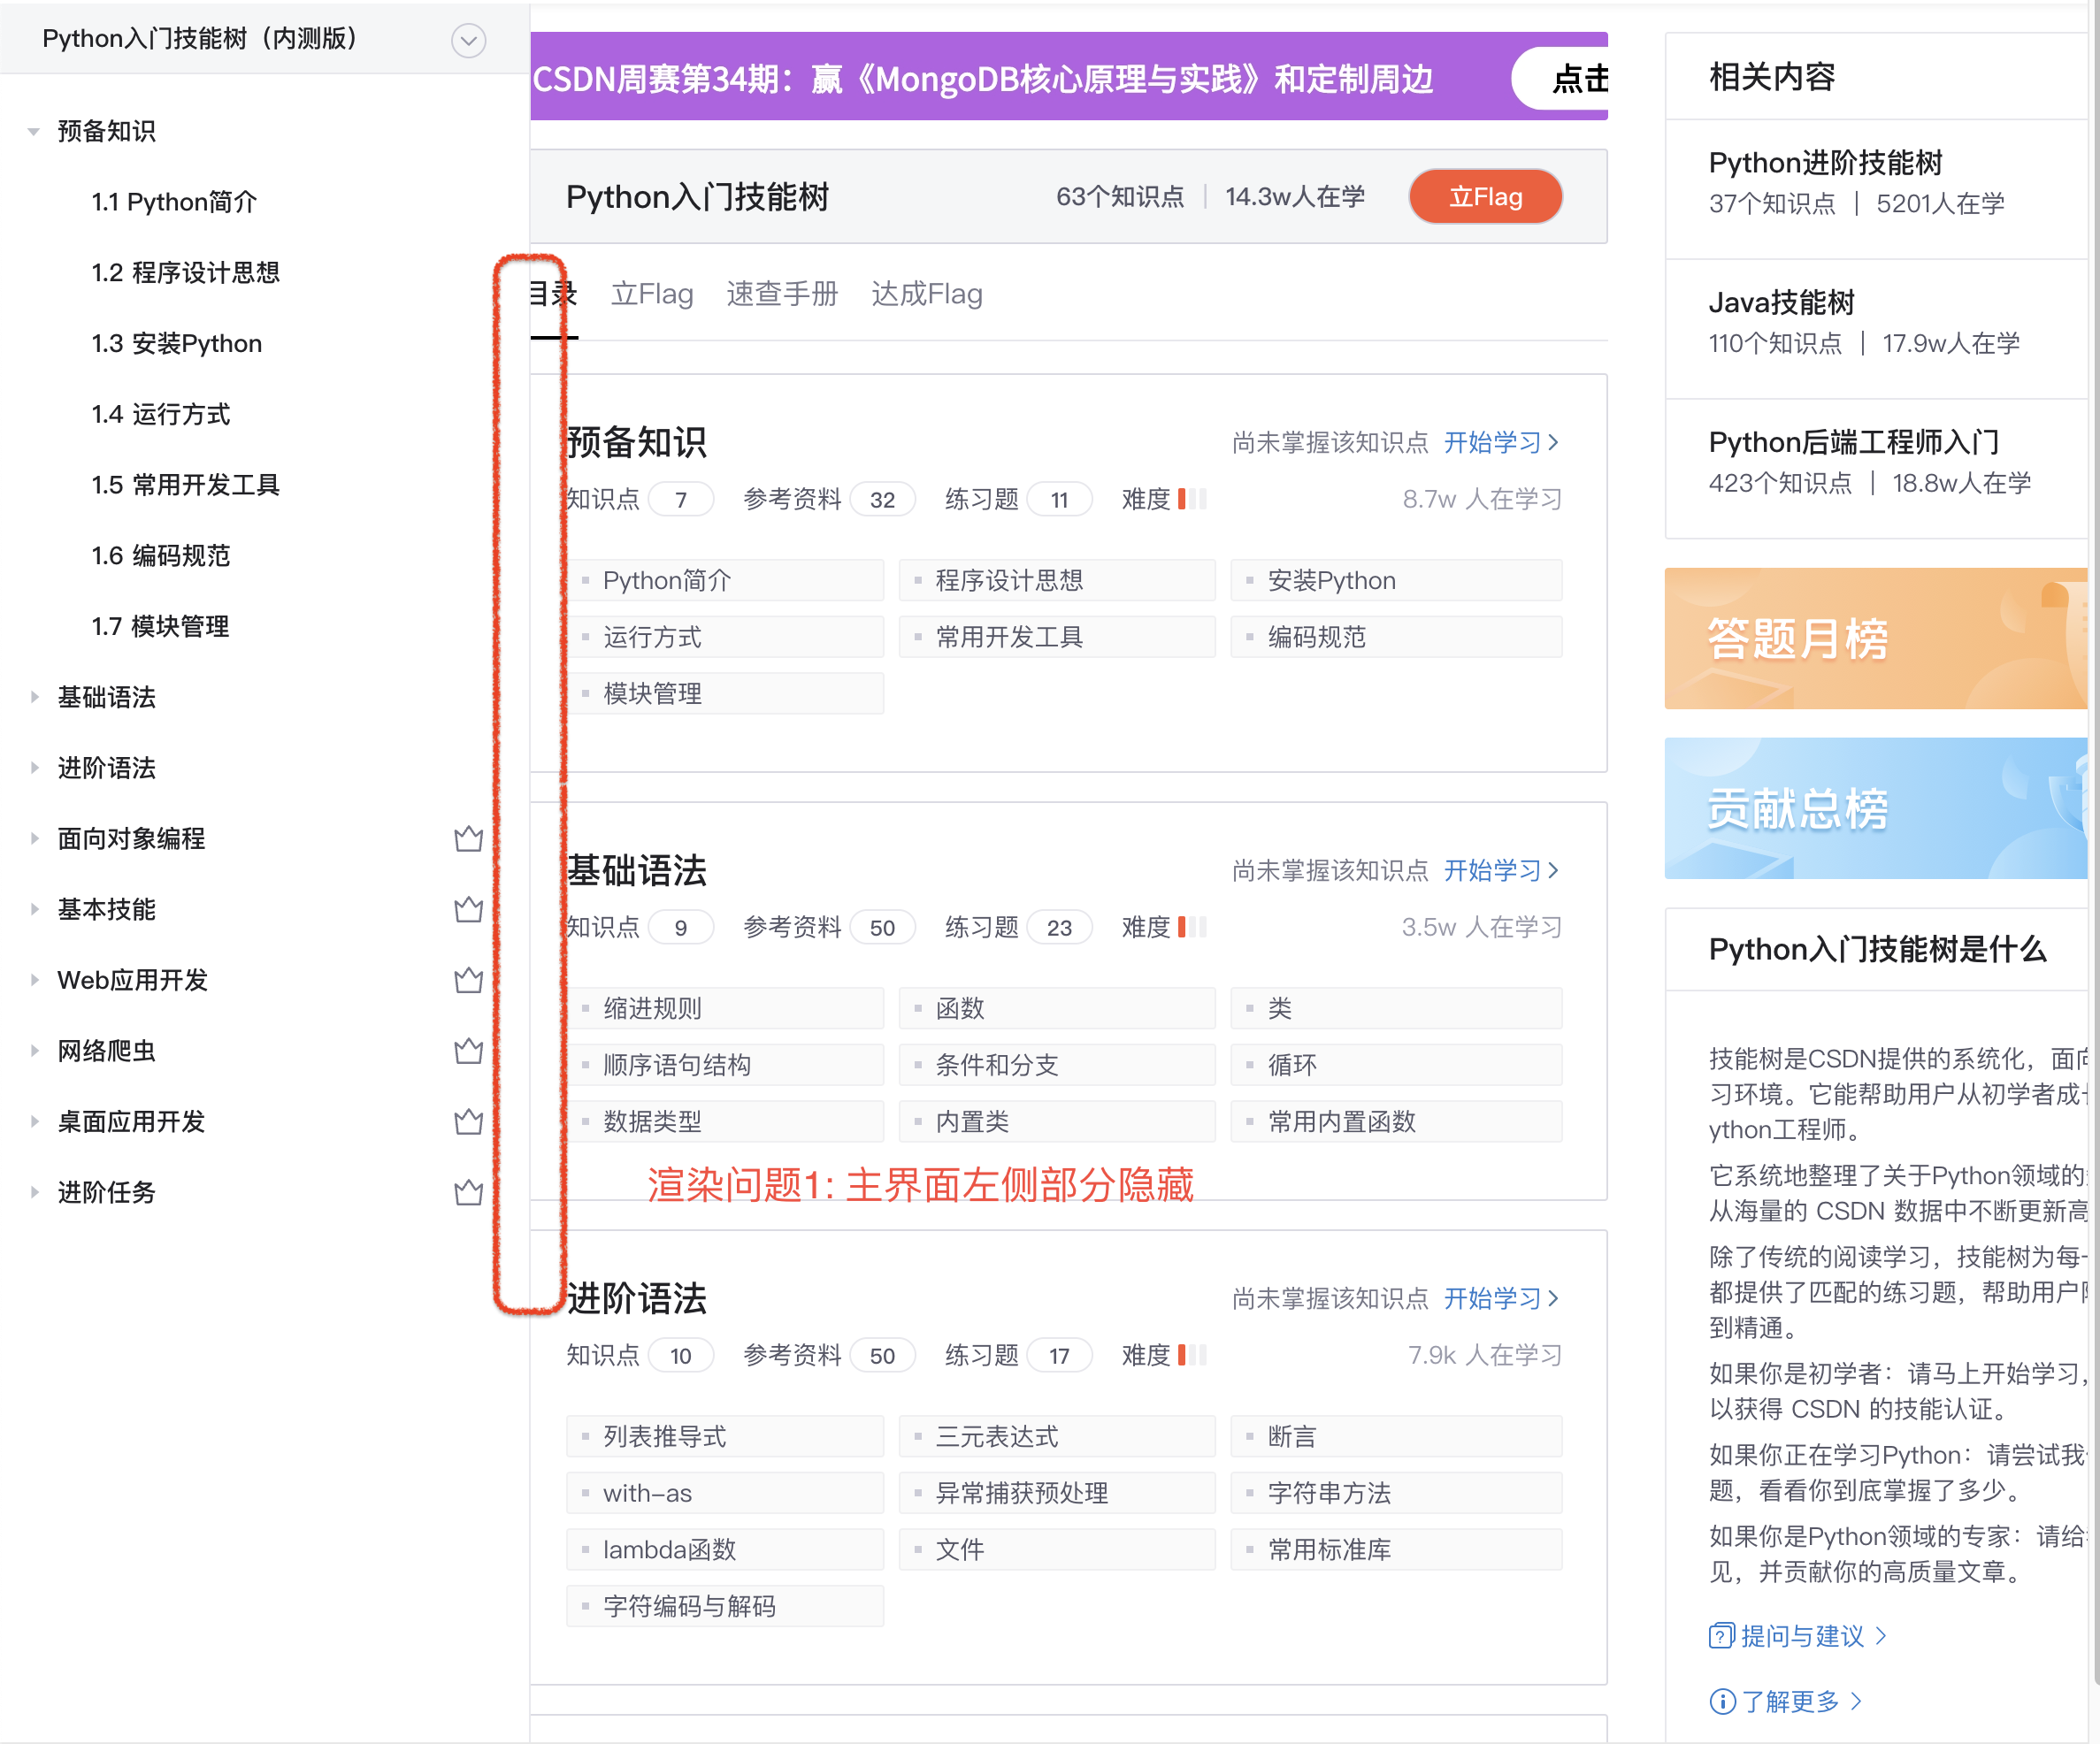
Task: Click crown icon beside Web应用开发
Action: click(x=468, y=981)
